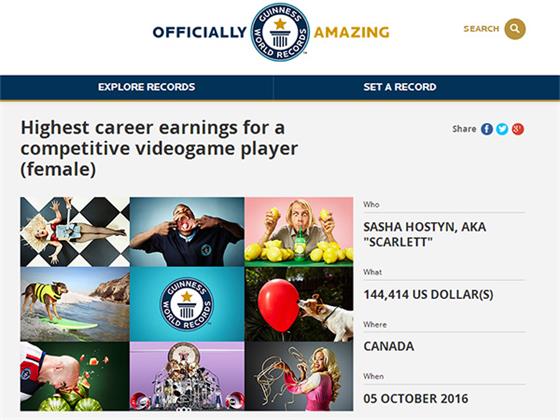Select the checkered floor woman photo
Image resolution: width=560 pixels, height=420 pixels.
point(75,232)
